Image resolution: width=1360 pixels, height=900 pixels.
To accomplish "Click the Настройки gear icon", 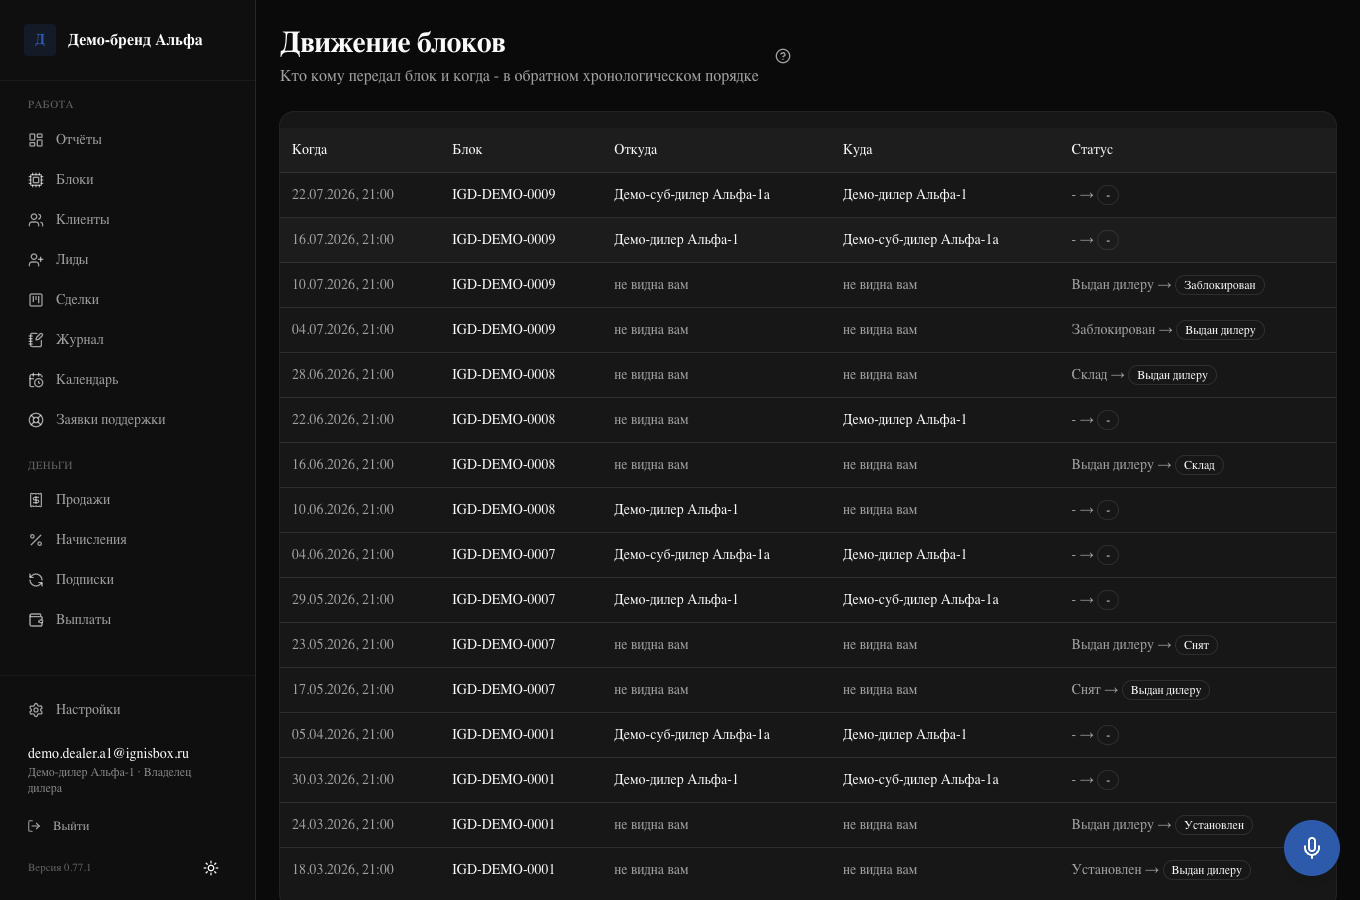I will 36,710.
